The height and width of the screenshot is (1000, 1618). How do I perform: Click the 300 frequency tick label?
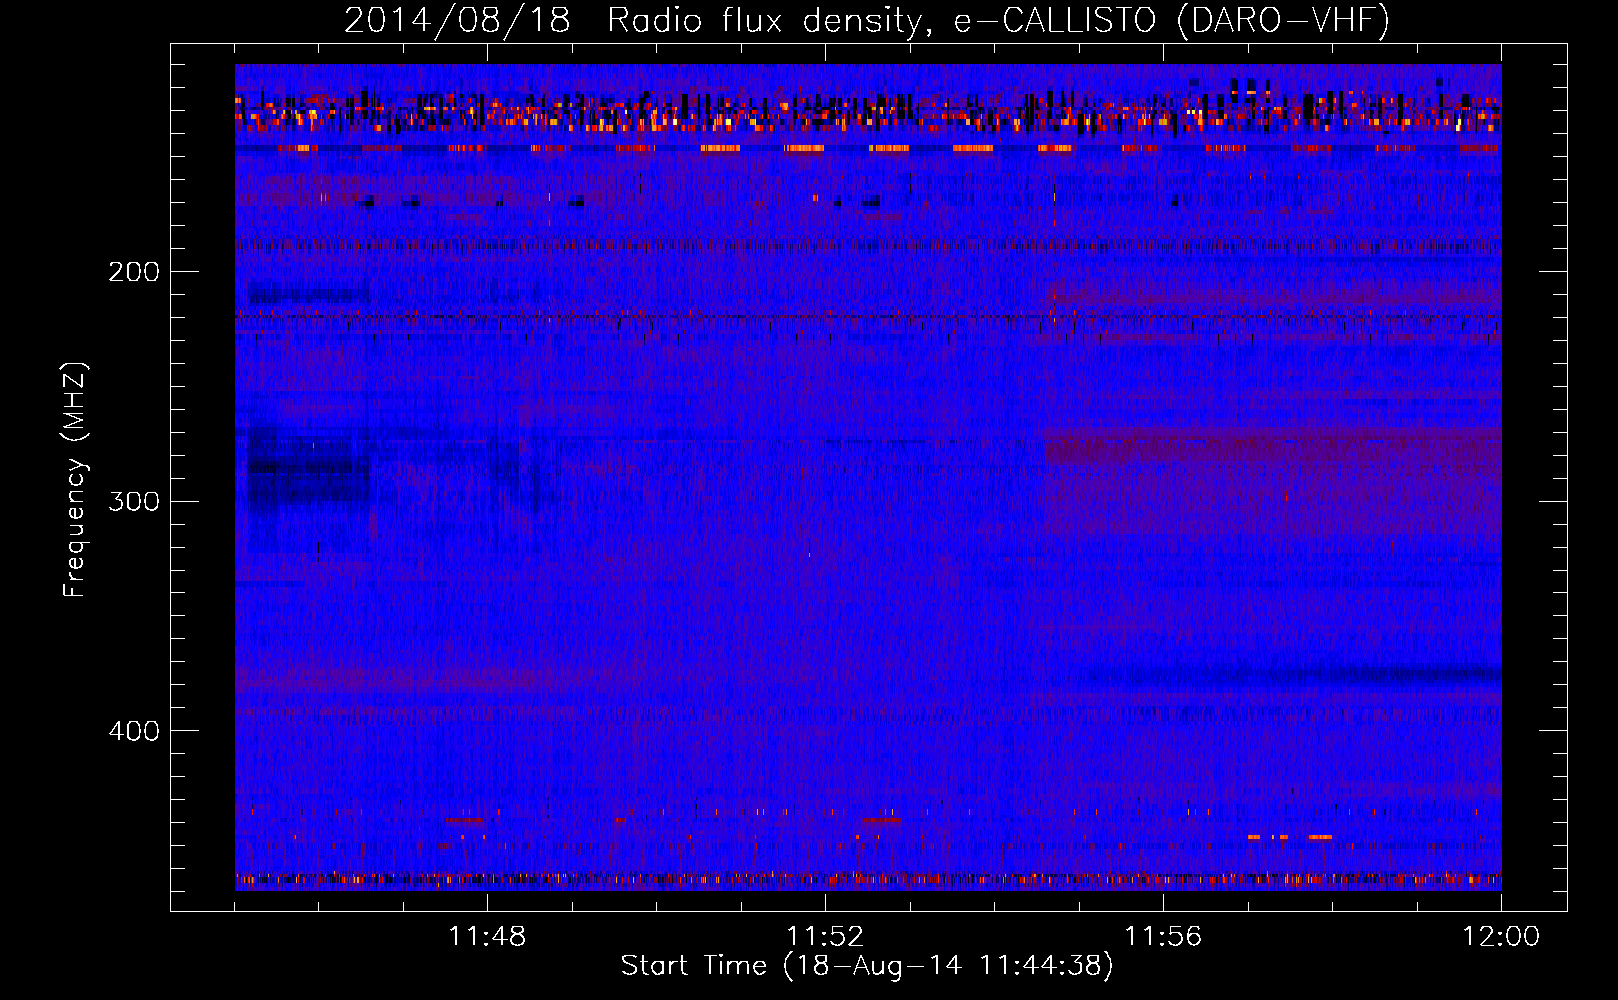tap(134, 501)
